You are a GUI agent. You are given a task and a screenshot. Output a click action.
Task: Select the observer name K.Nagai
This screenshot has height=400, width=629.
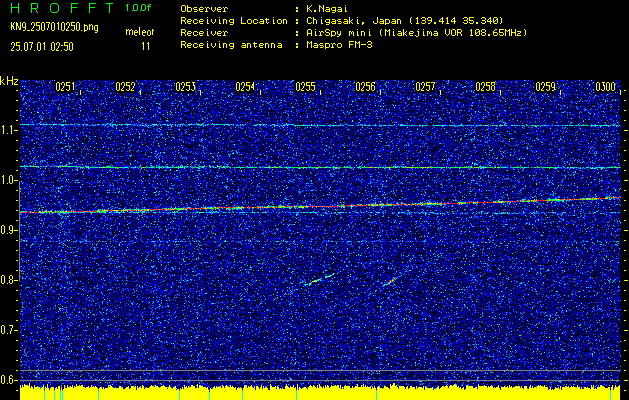point(329,9)
